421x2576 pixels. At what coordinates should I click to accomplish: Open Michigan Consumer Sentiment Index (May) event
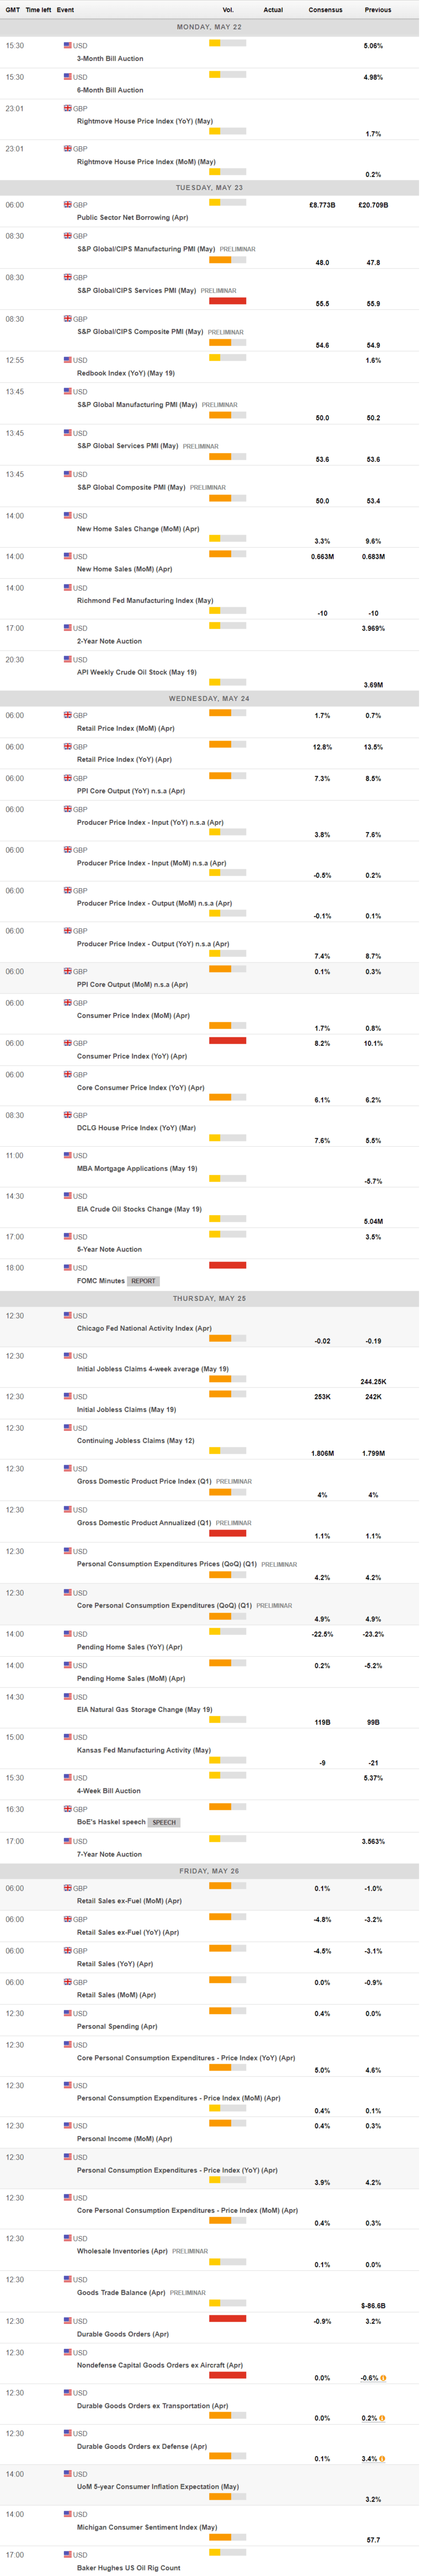tap(147, 2527)
